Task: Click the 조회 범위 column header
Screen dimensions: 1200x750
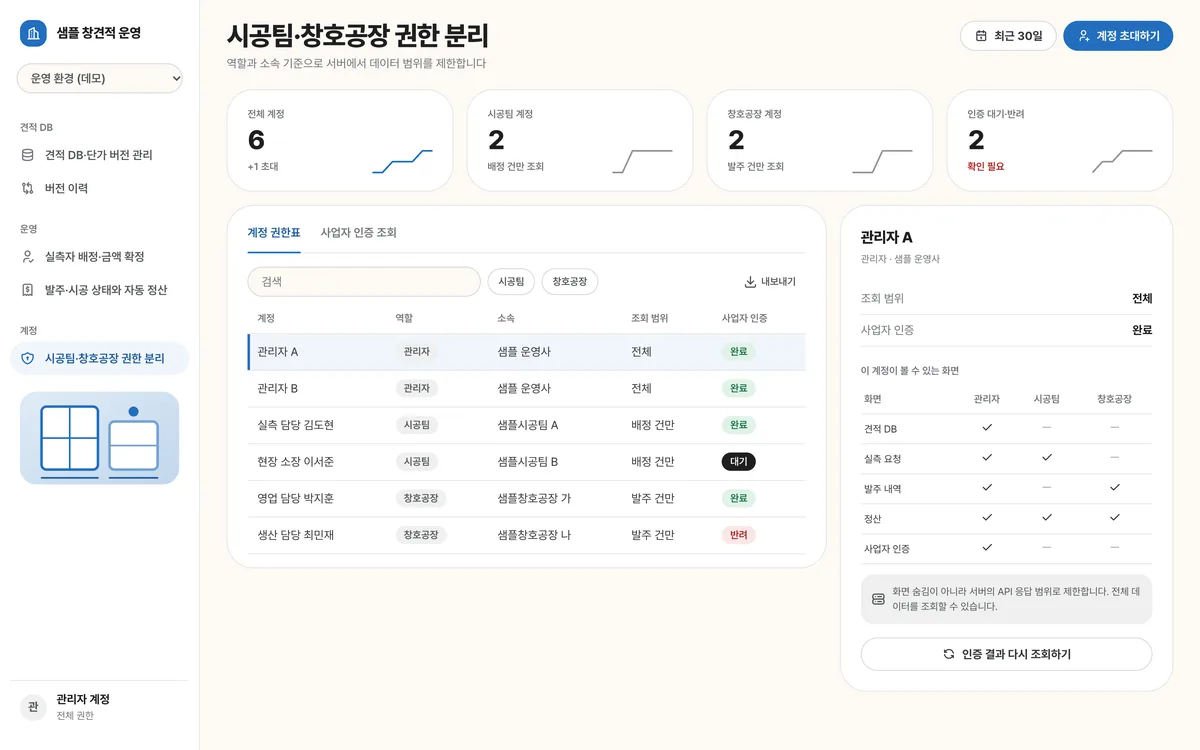Action: click(x=649, y=318)
